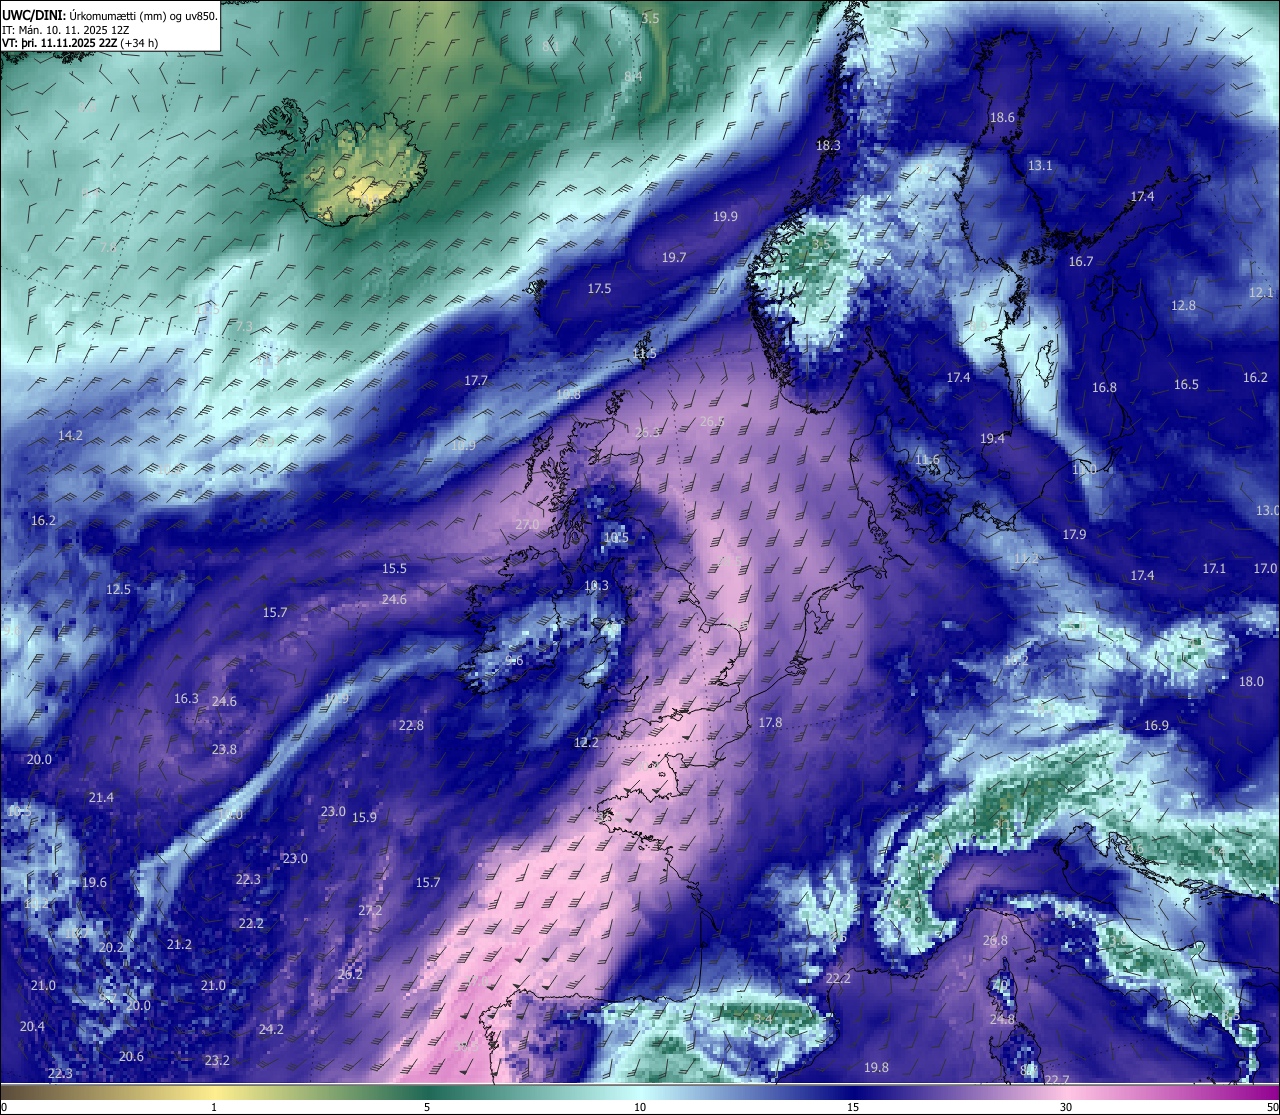The image size is (1280, 1115).
Task: Click the map value '19.9'
Action: pyautogui.click(x=725, y=216)
